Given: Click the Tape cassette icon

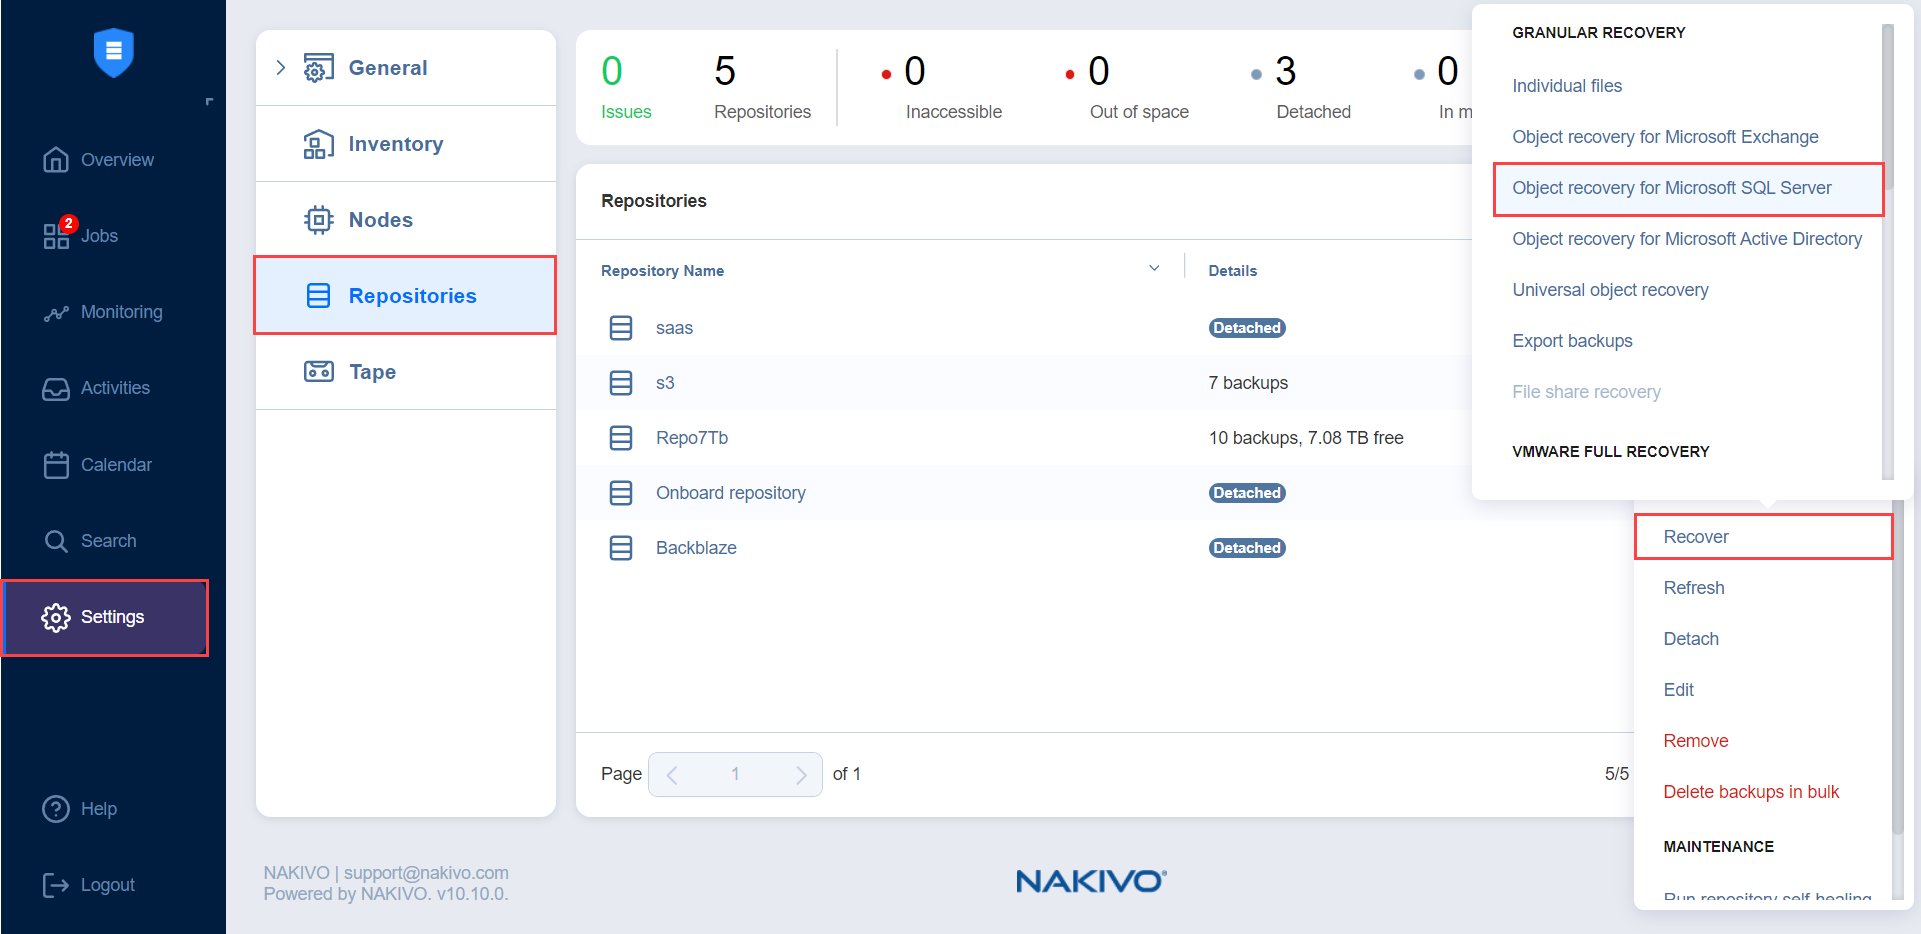Looking at the screenshot, I should point(318,372).
